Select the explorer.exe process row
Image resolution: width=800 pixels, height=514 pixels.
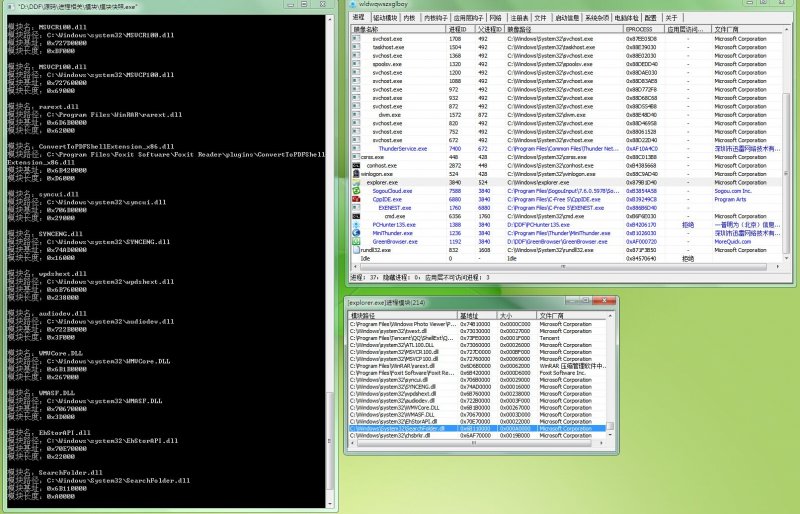tap(566, 182)
